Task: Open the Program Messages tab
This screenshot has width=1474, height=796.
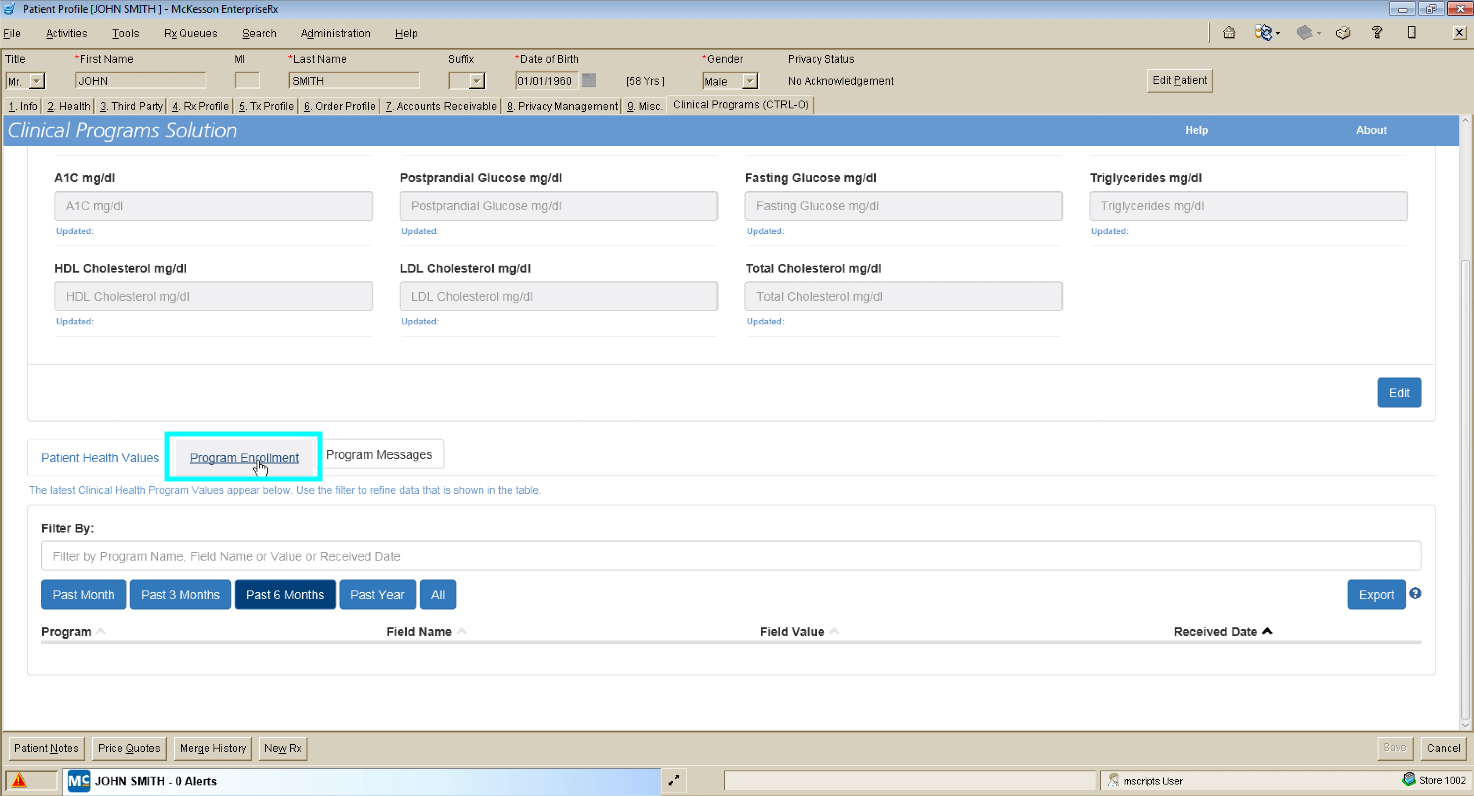Action: 379,454
